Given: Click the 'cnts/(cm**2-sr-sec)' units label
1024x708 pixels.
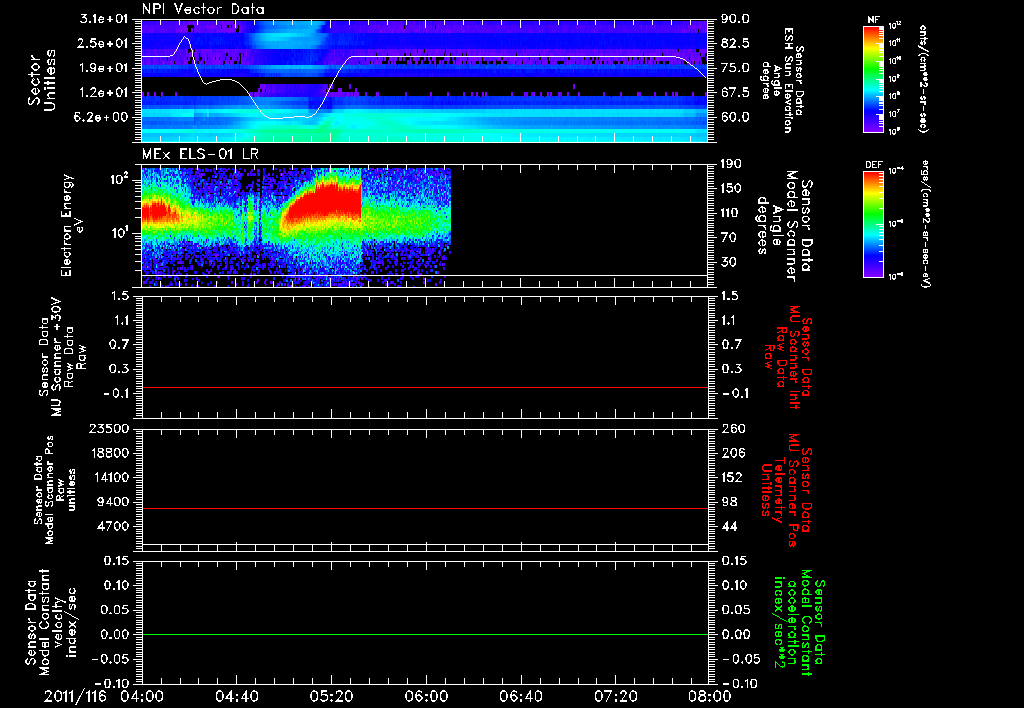Looking at the screenshot, I should [923, 79].
